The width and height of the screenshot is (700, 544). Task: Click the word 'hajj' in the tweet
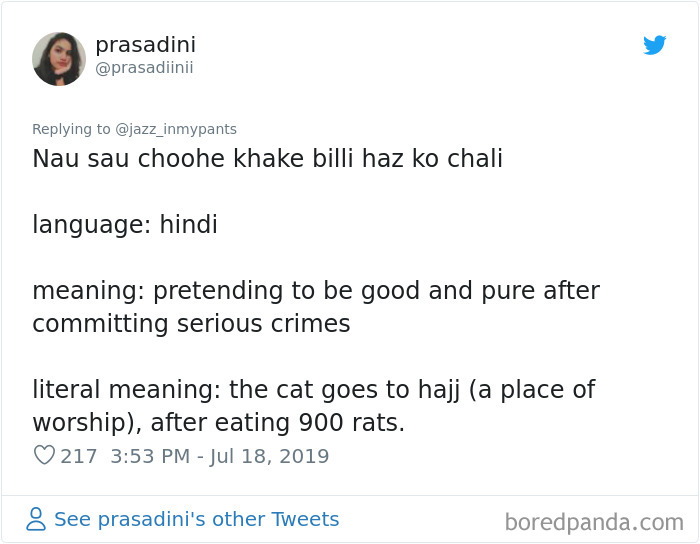tap(439, 390)
